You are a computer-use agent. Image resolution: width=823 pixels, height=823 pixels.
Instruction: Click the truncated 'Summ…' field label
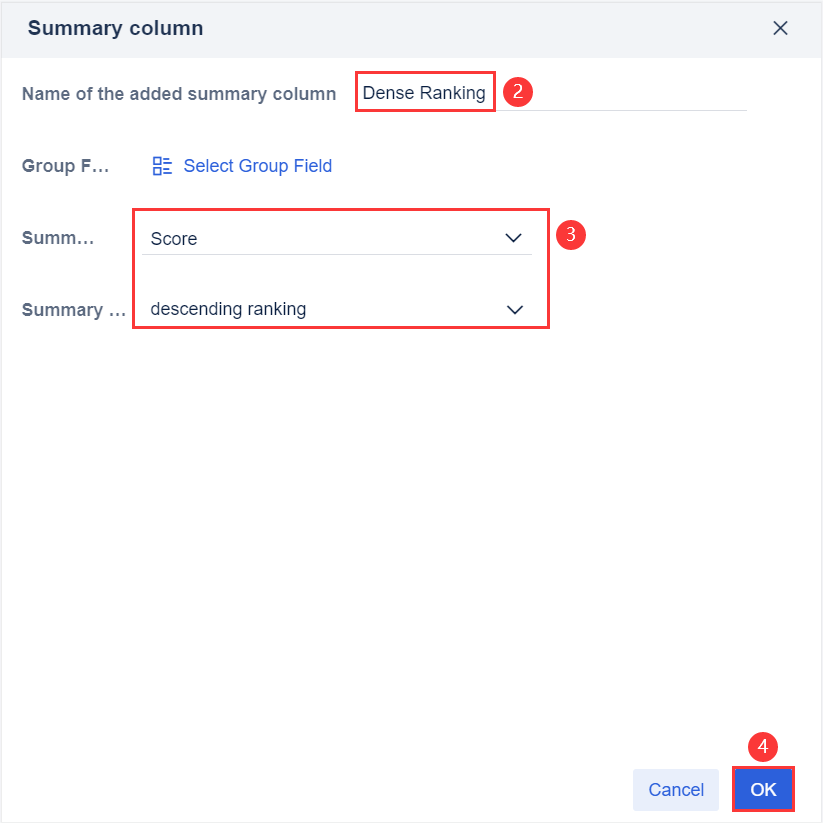pyautogui.click(x=58, y=239)
